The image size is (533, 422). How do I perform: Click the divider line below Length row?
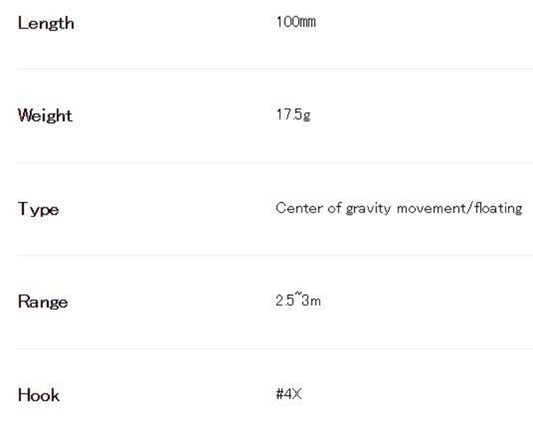(x=275, y=69)
